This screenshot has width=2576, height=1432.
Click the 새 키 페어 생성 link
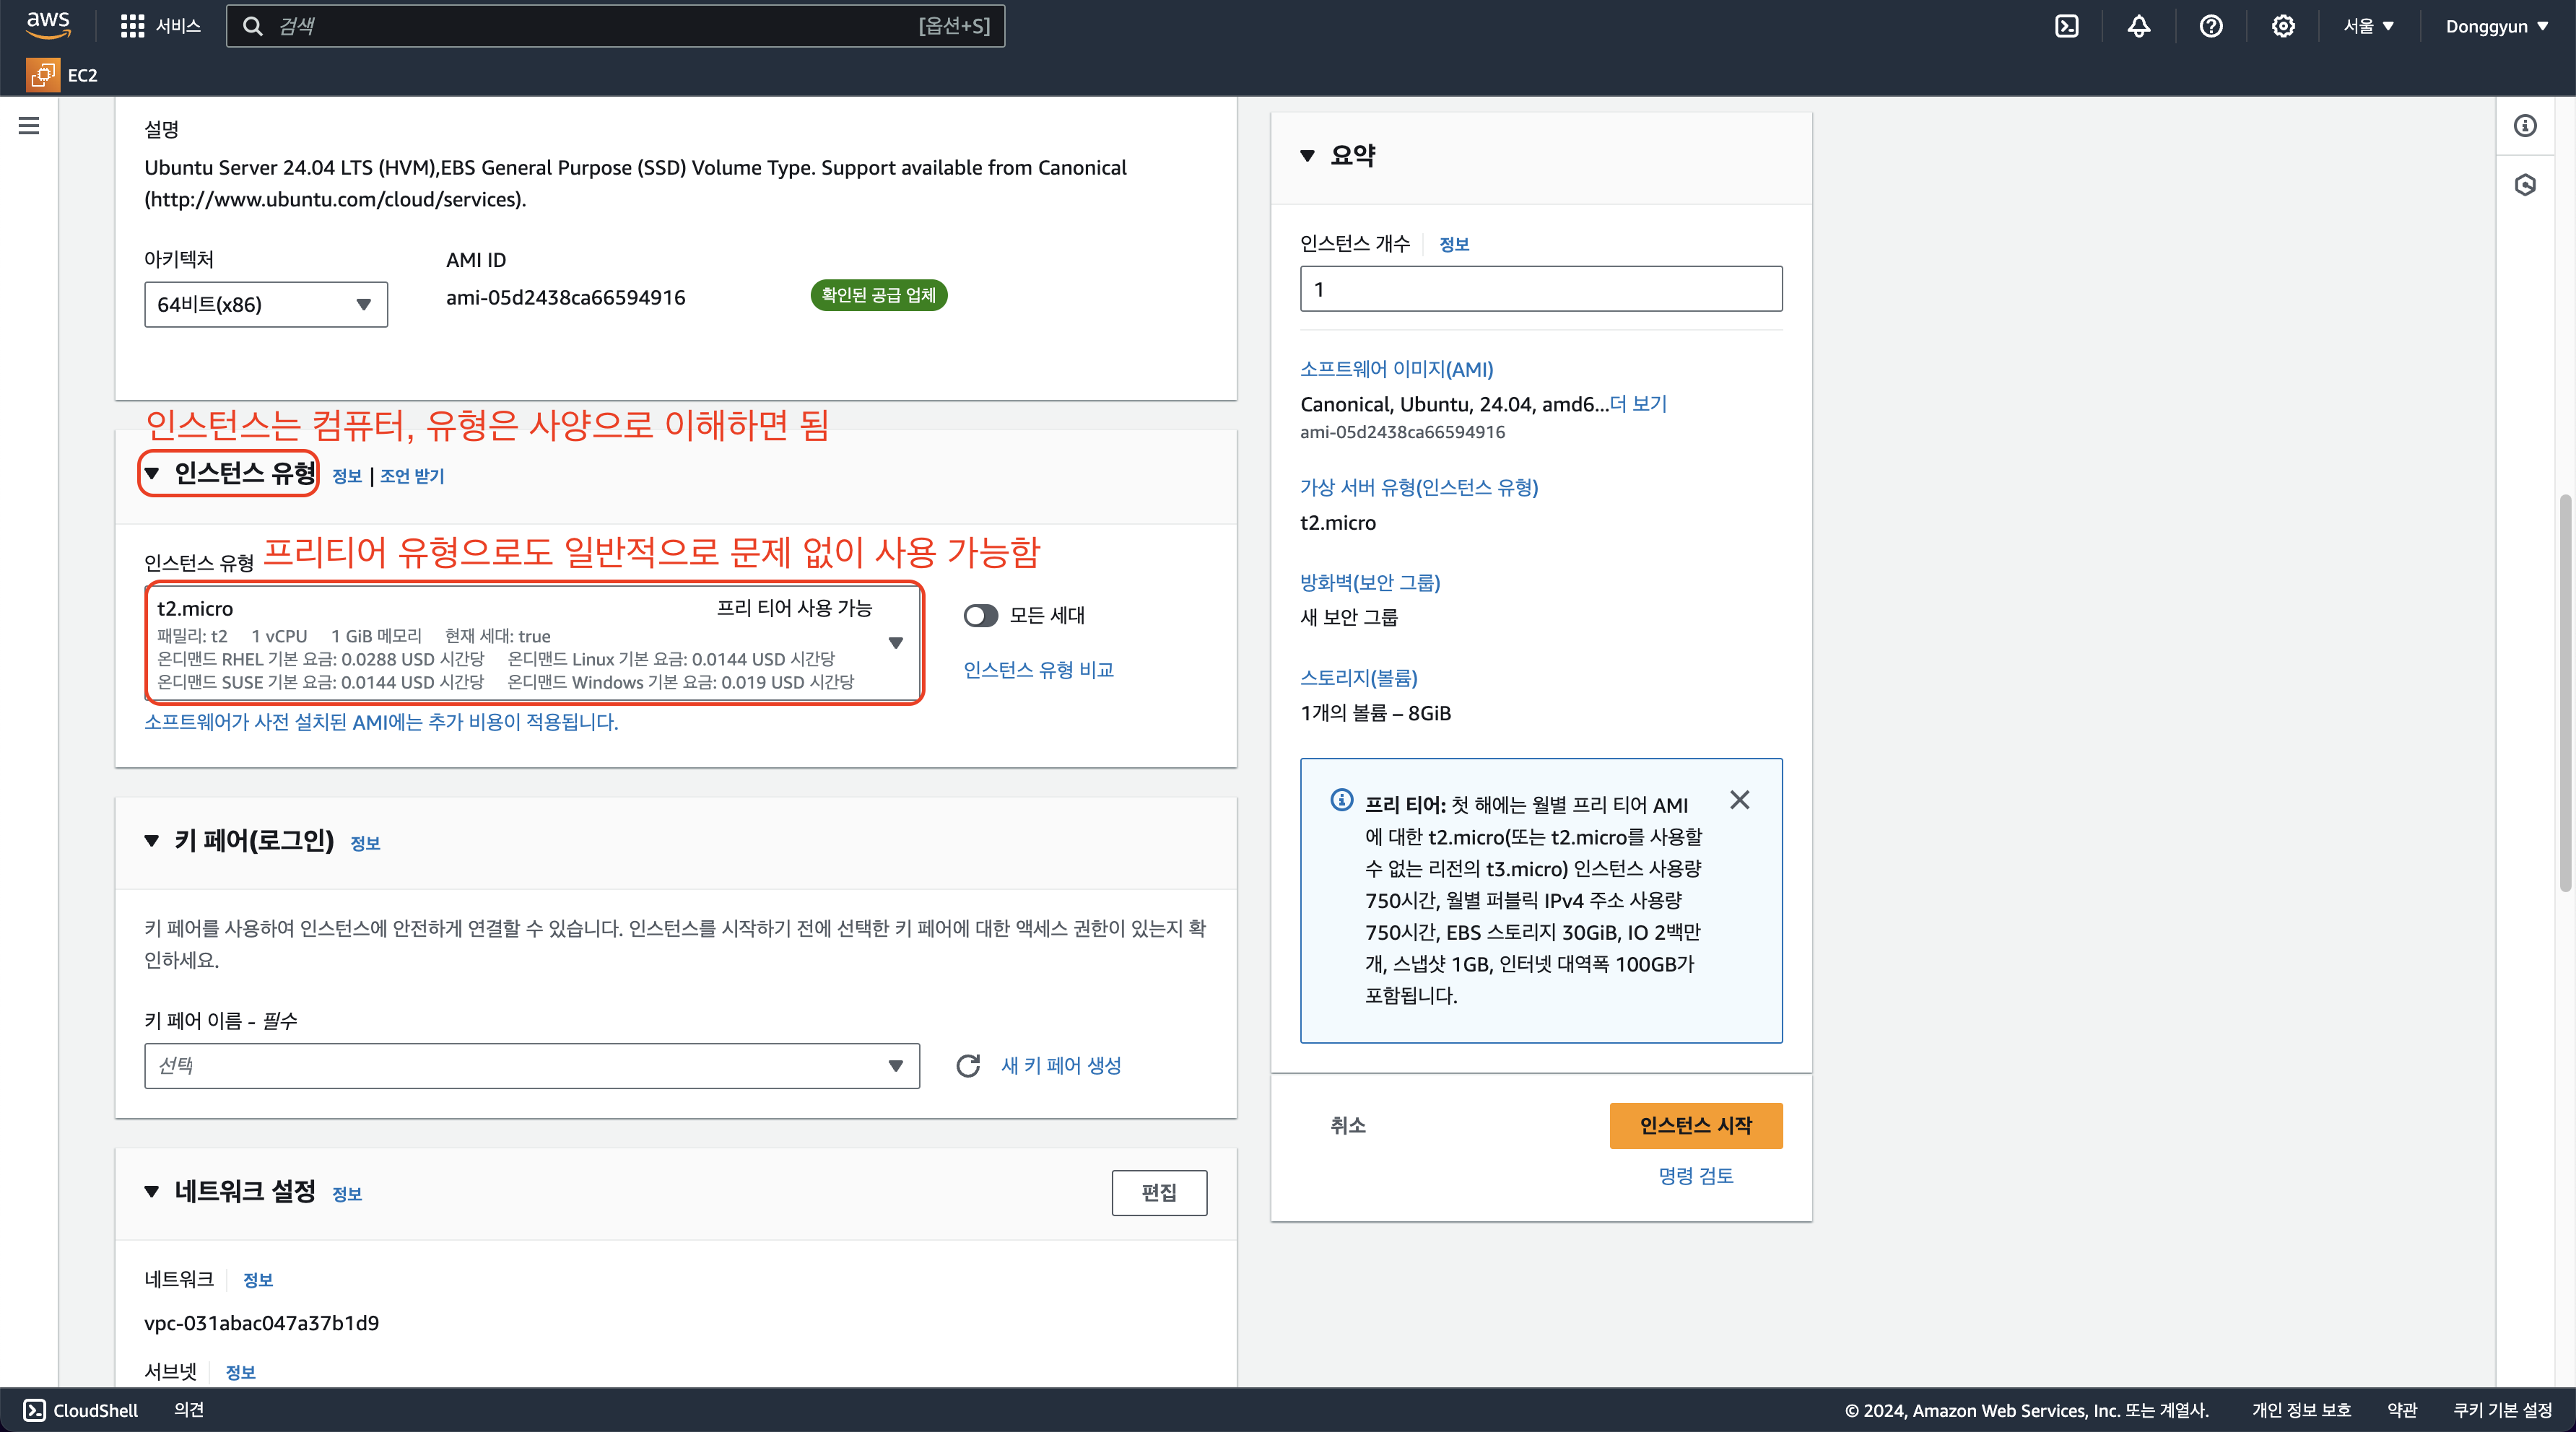point(1060,1066)
